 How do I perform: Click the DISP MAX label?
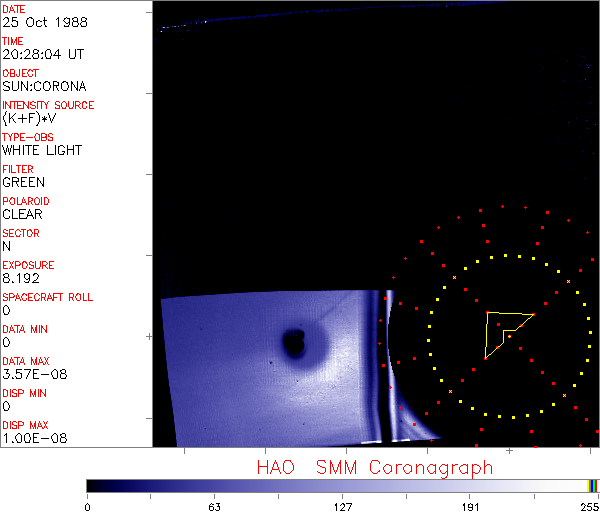(x=25, y=425)
